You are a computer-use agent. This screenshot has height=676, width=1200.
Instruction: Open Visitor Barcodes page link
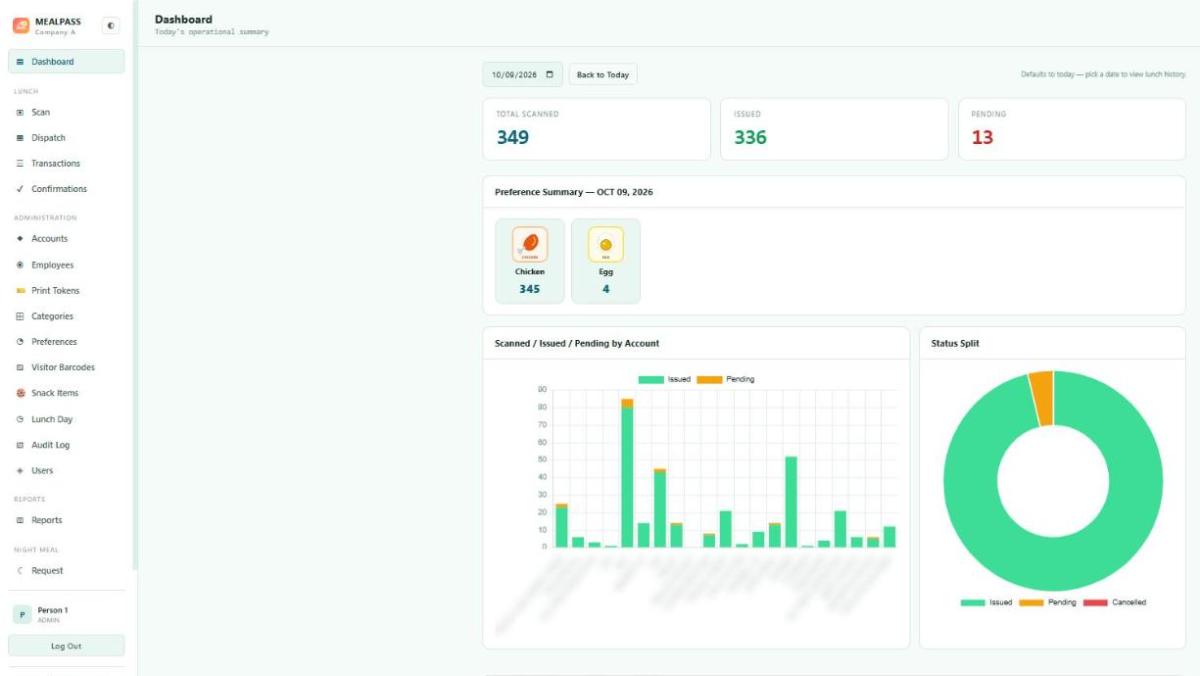(66, 368)
